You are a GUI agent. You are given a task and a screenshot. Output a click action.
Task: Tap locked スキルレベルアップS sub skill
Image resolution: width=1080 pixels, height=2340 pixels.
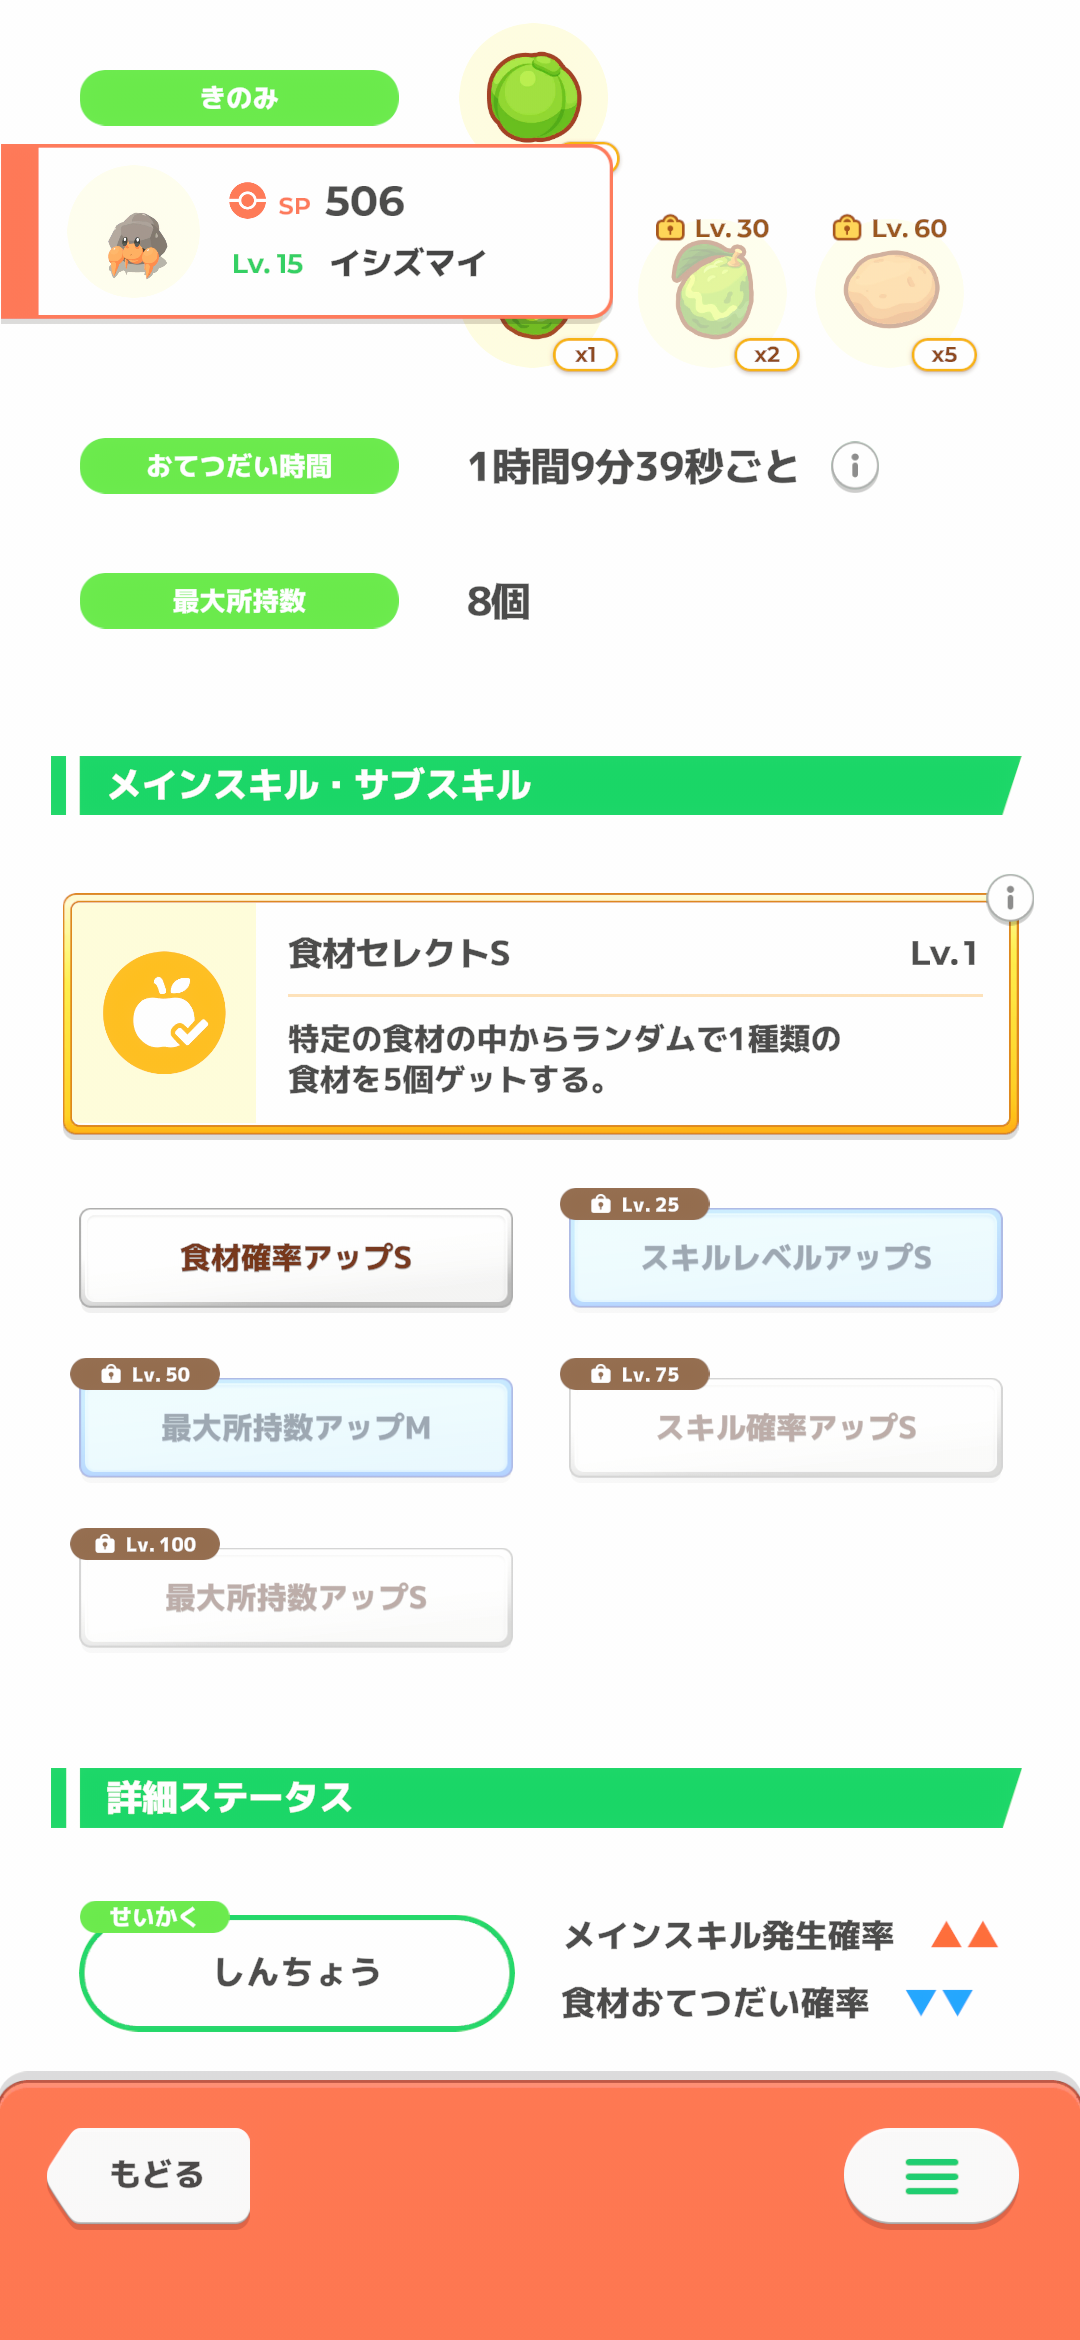pos(786,1257)
